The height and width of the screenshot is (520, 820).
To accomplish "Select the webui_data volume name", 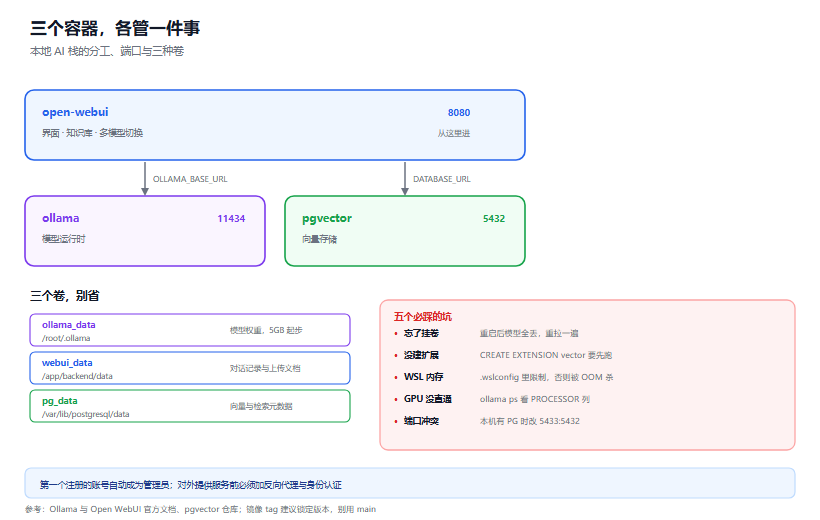I will click(67, 363).
